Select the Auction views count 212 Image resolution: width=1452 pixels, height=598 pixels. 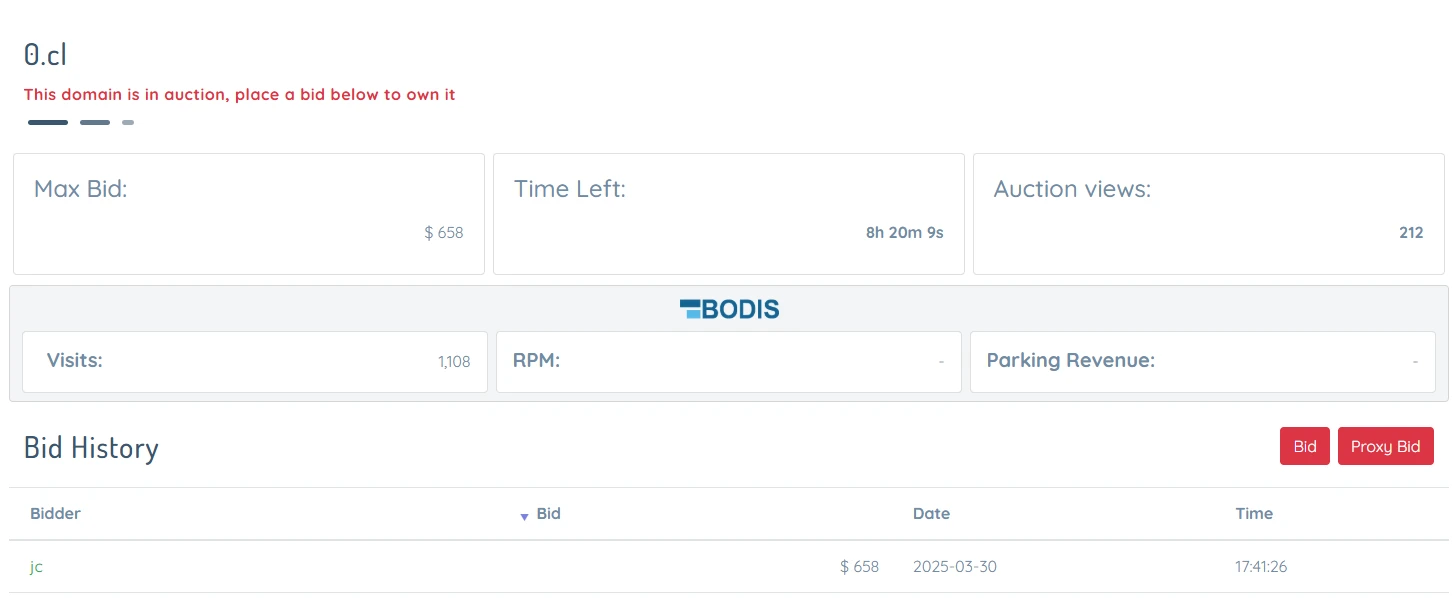[x=1411, y=233]
